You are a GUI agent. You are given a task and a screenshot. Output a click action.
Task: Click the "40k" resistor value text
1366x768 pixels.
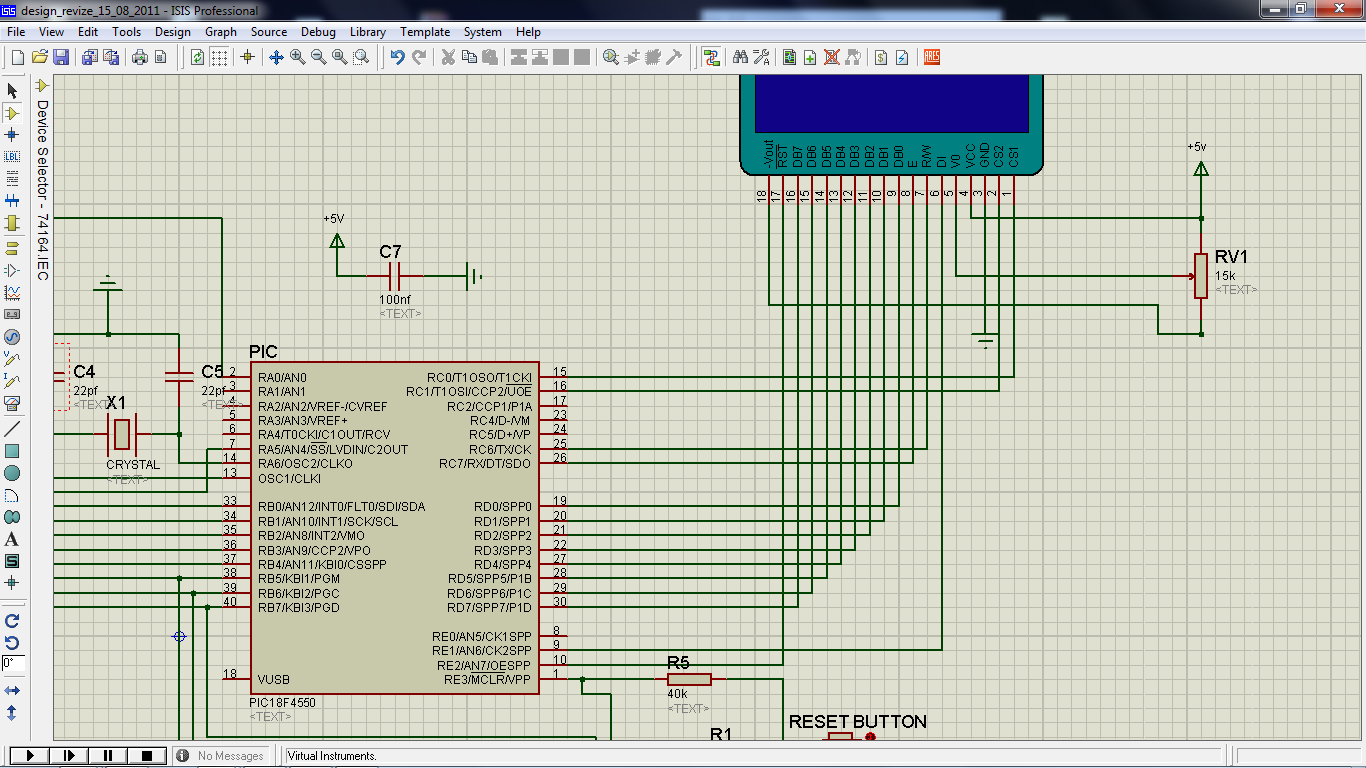click(x=678, y=694)
